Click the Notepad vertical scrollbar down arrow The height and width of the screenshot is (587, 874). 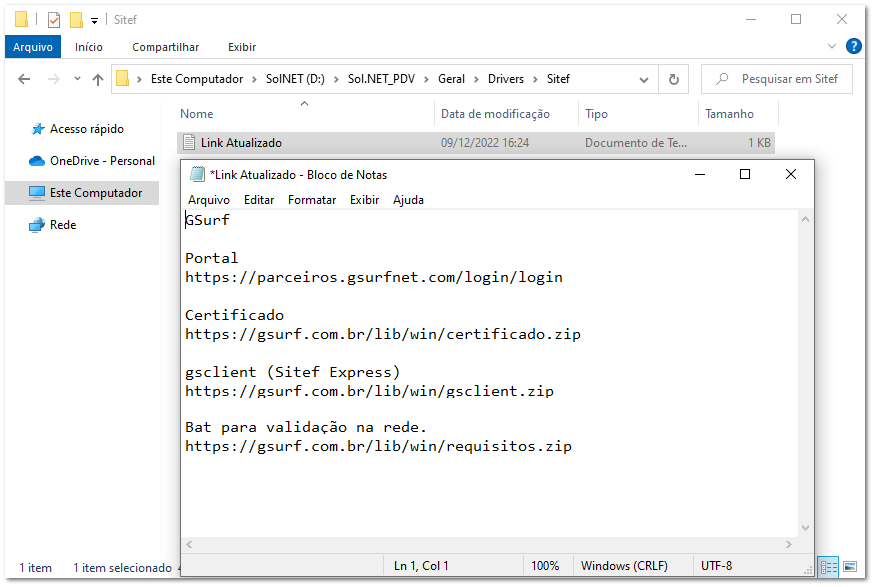805,528
